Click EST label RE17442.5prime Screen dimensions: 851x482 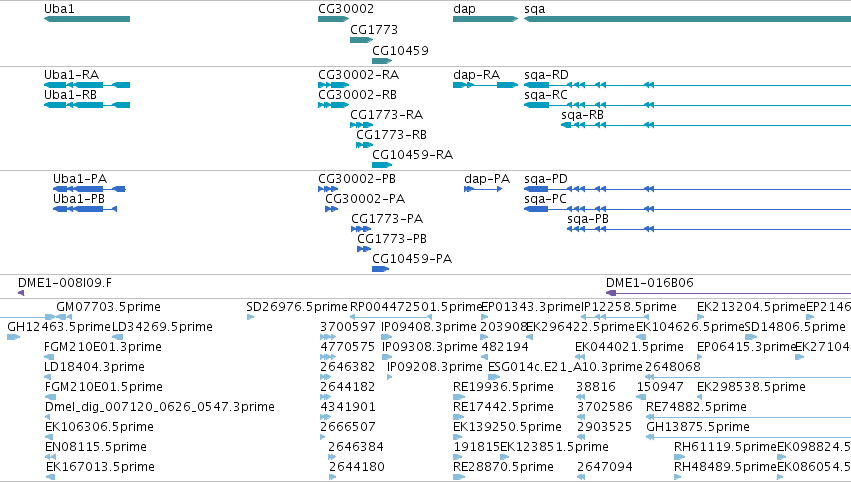(503, 407)
